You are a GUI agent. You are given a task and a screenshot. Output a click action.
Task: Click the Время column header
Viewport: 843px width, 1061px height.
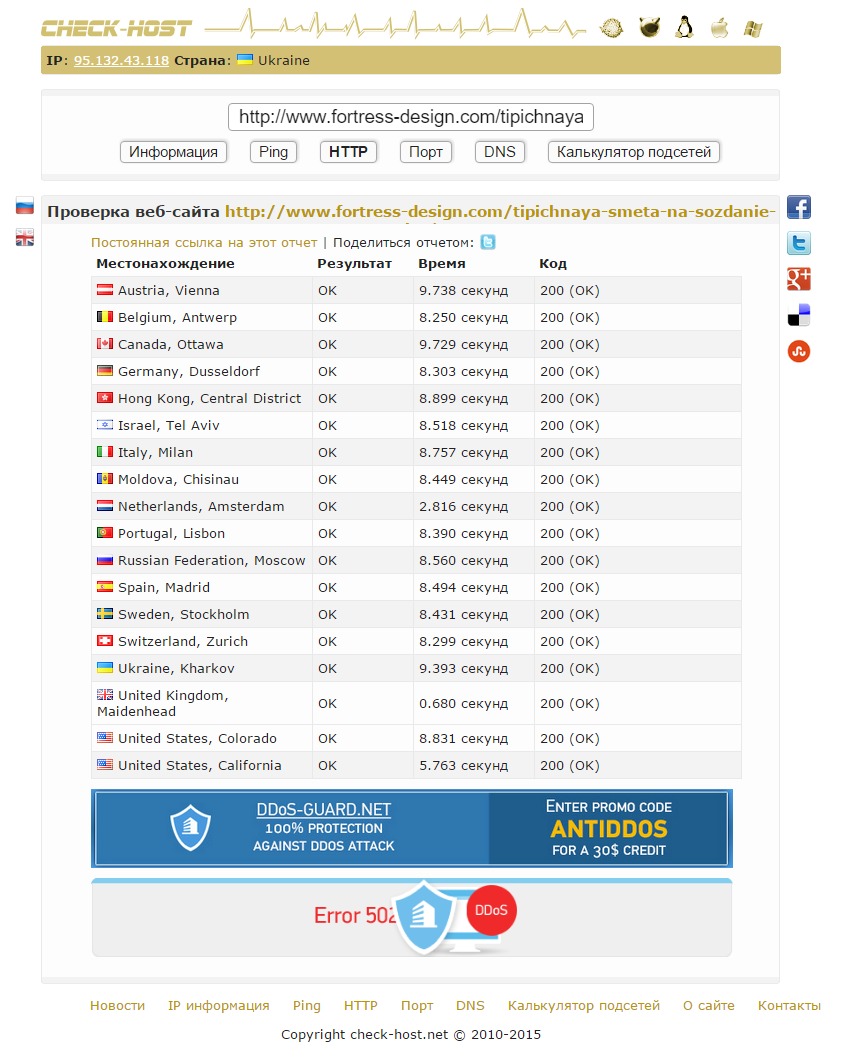442,263
